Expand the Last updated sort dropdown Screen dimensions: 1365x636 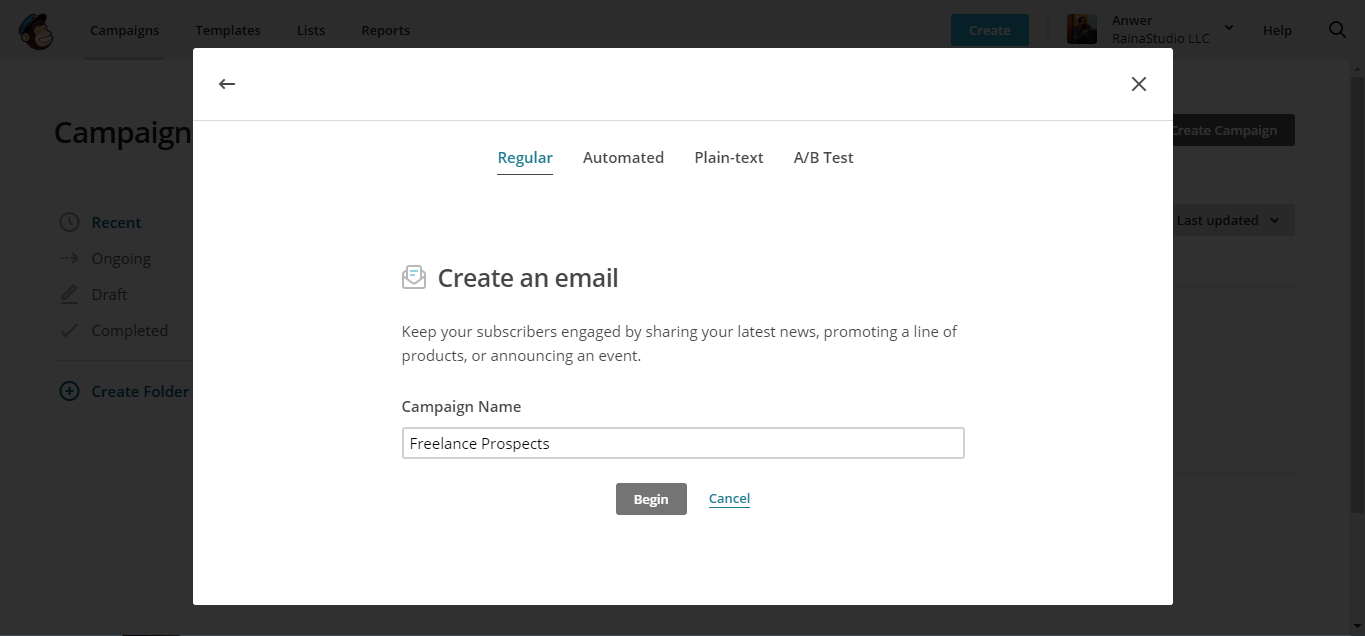1229,220
